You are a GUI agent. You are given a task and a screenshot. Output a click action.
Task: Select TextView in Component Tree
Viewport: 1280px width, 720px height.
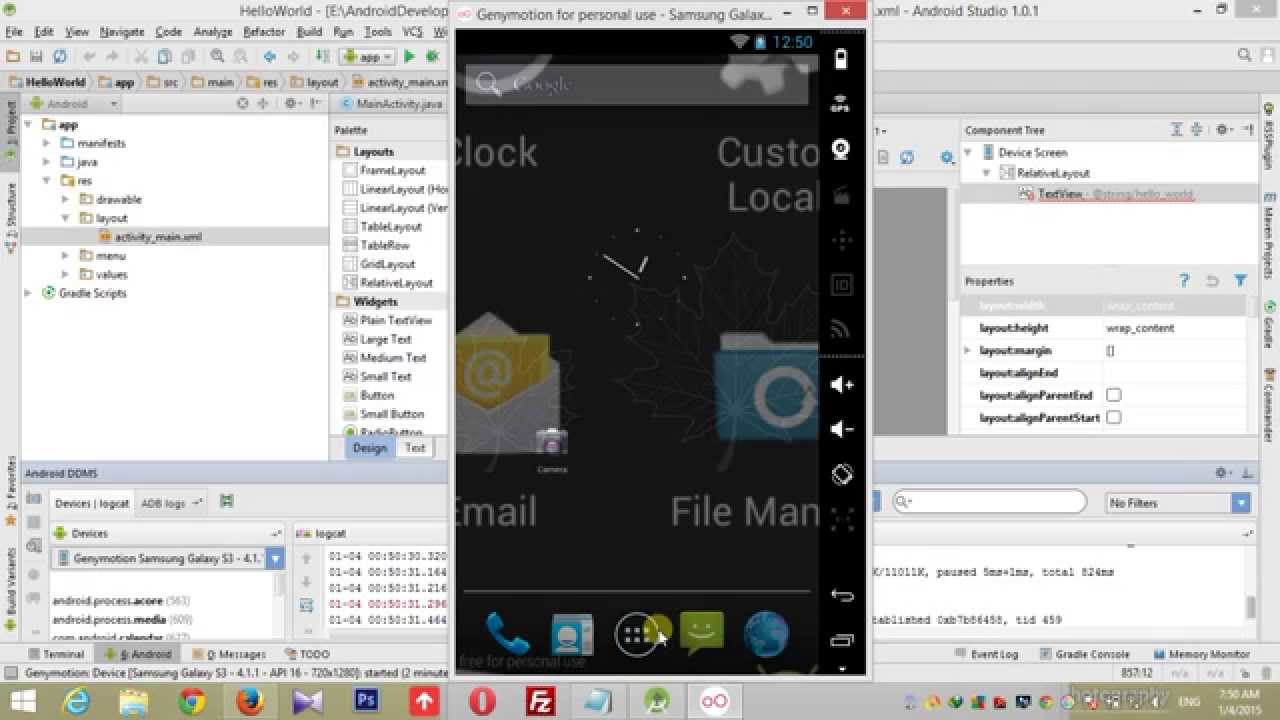click(x=1060, y=194)
